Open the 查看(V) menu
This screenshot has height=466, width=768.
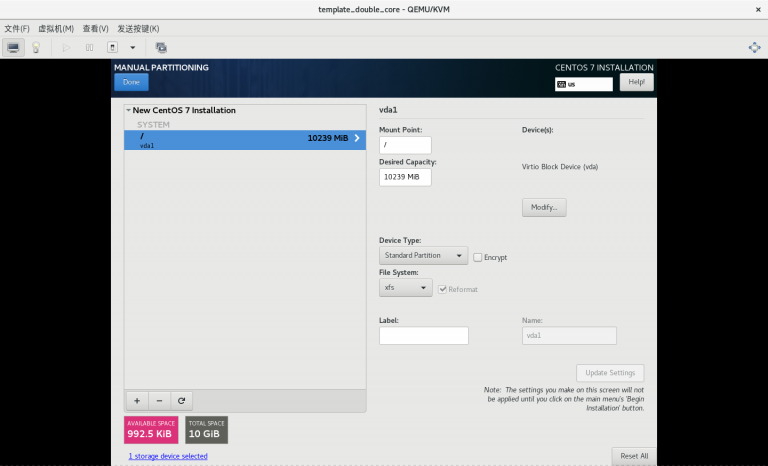pos(95,28)
